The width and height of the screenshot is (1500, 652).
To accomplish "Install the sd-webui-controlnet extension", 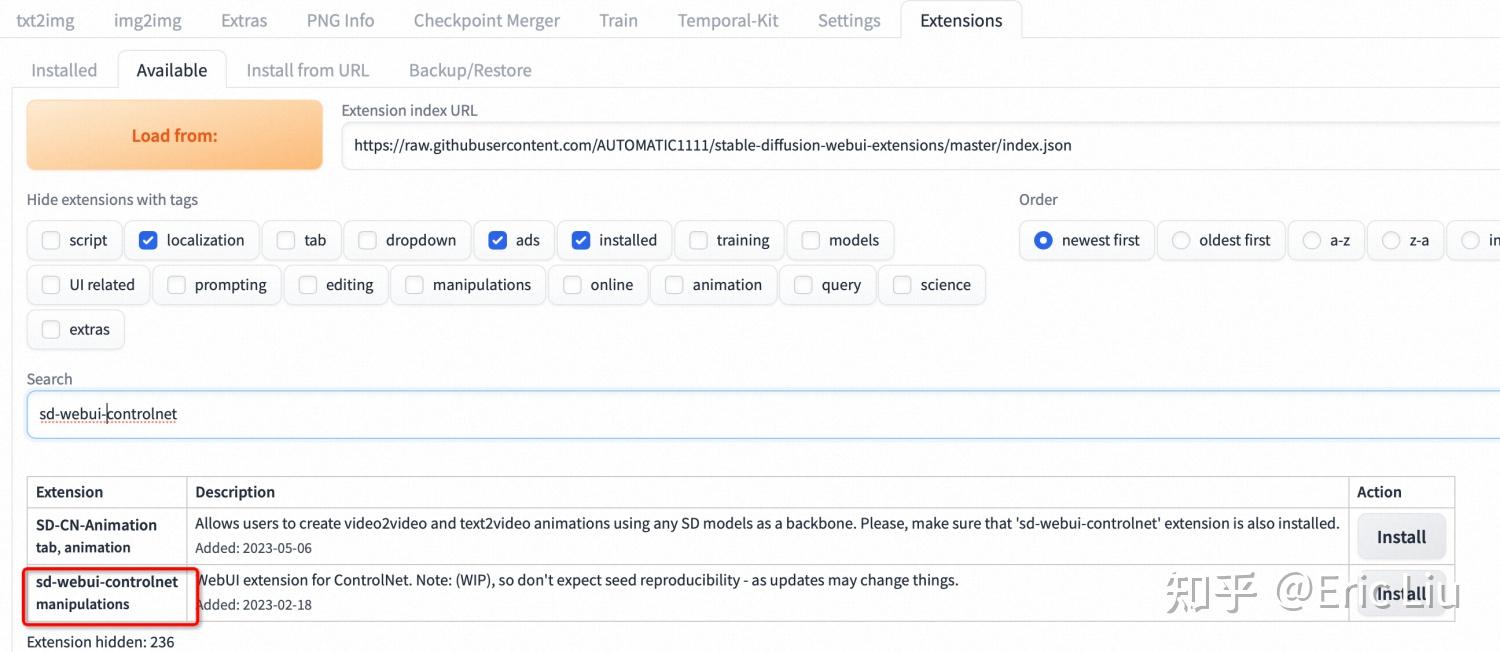I will click(1400, 594).
